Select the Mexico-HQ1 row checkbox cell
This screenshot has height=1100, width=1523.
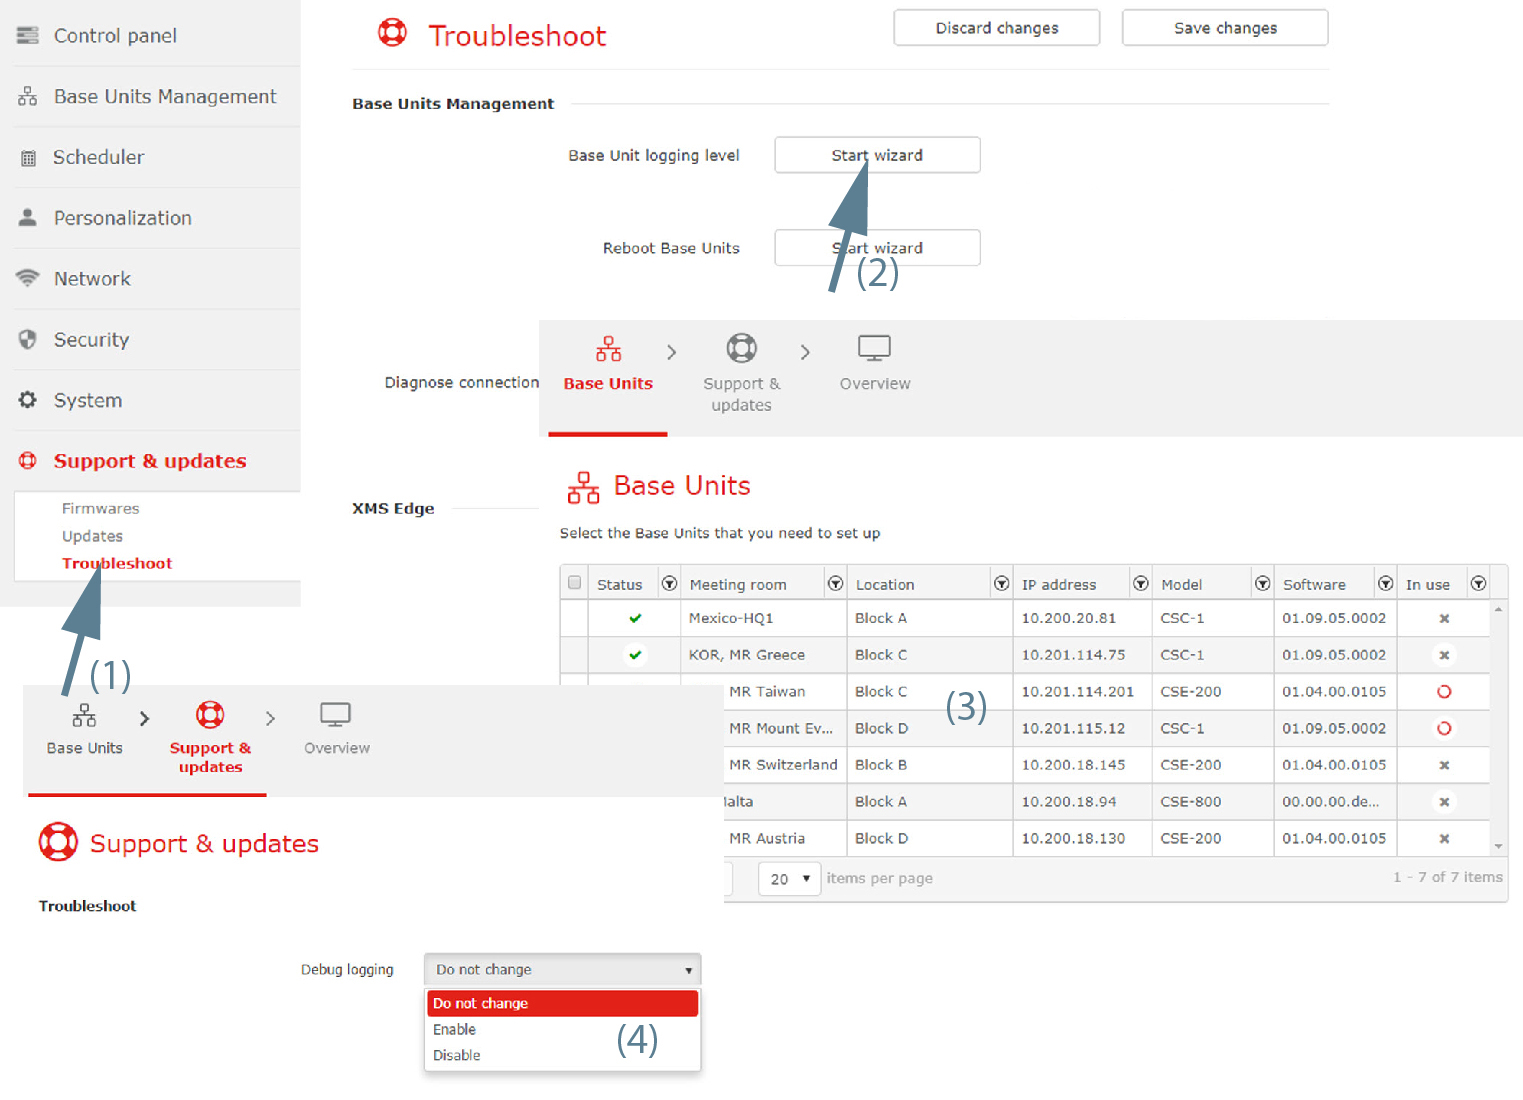[x=574, y=618]
